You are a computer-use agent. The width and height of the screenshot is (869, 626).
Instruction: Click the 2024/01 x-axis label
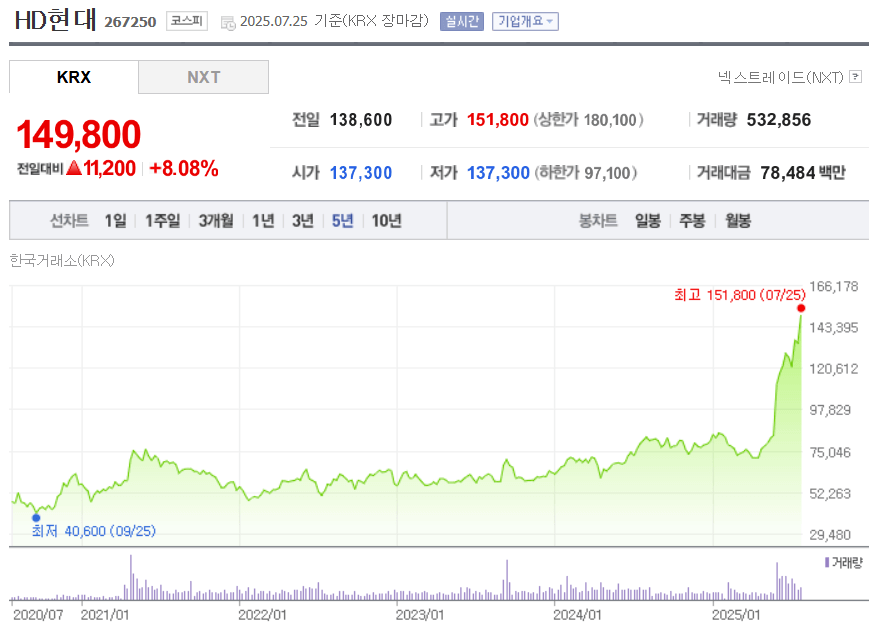tap(577, 615)
